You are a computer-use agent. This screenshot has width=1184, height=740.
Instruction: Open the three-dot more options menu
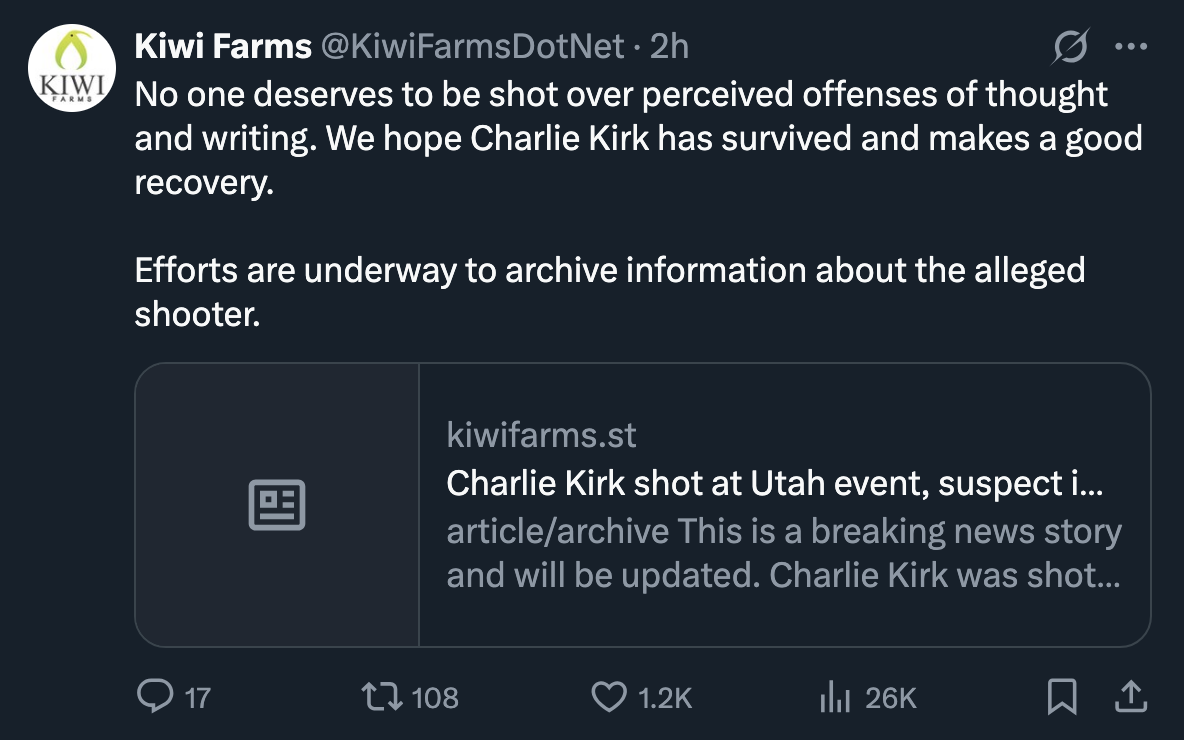point(1132,46)
